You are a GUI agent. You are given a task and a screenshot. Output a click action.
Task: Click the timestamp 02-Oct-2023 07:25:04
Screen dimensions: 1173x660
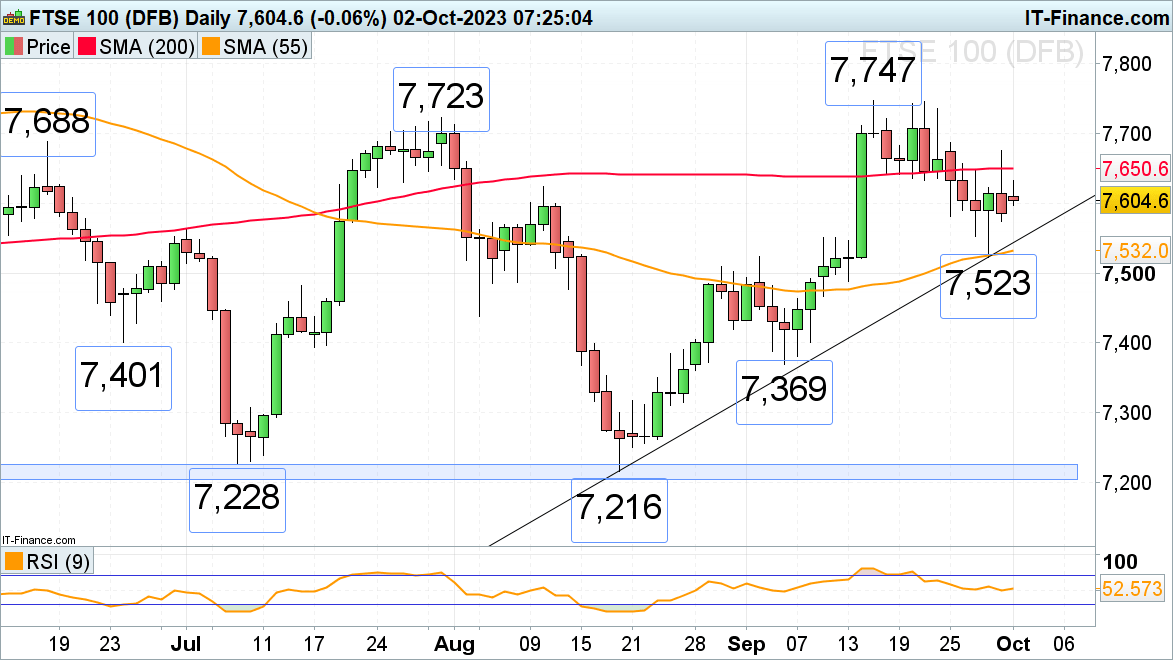(x=493, y=17)
